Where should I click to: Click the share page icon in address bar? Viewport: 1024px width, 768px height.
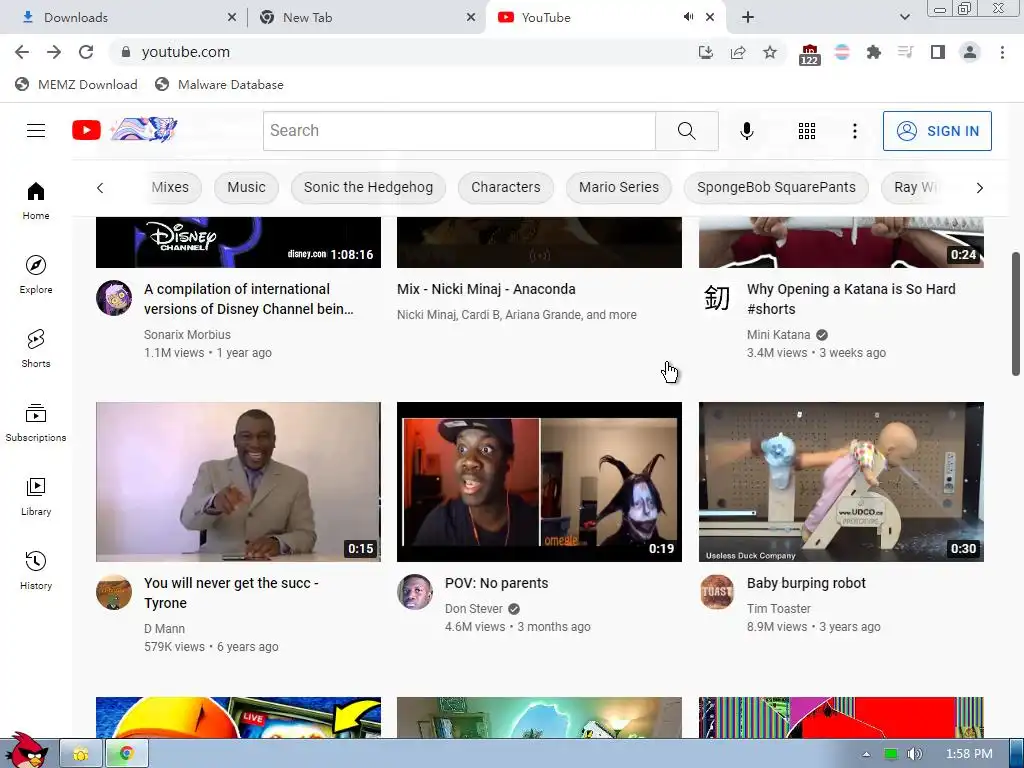(x=738, y=52)
